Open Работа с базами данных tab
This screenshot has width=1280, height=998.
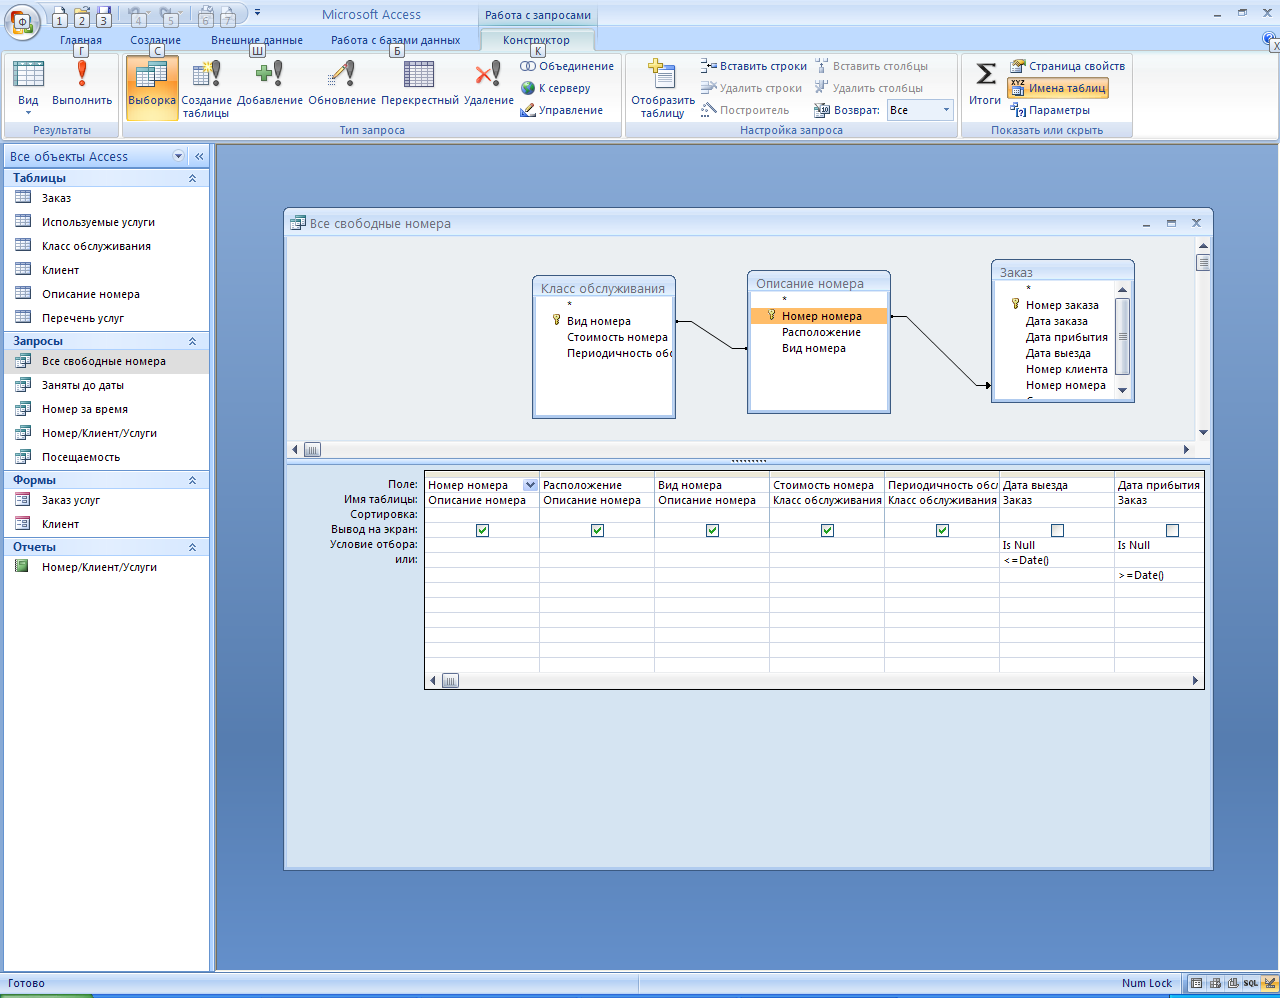[396, 40]
